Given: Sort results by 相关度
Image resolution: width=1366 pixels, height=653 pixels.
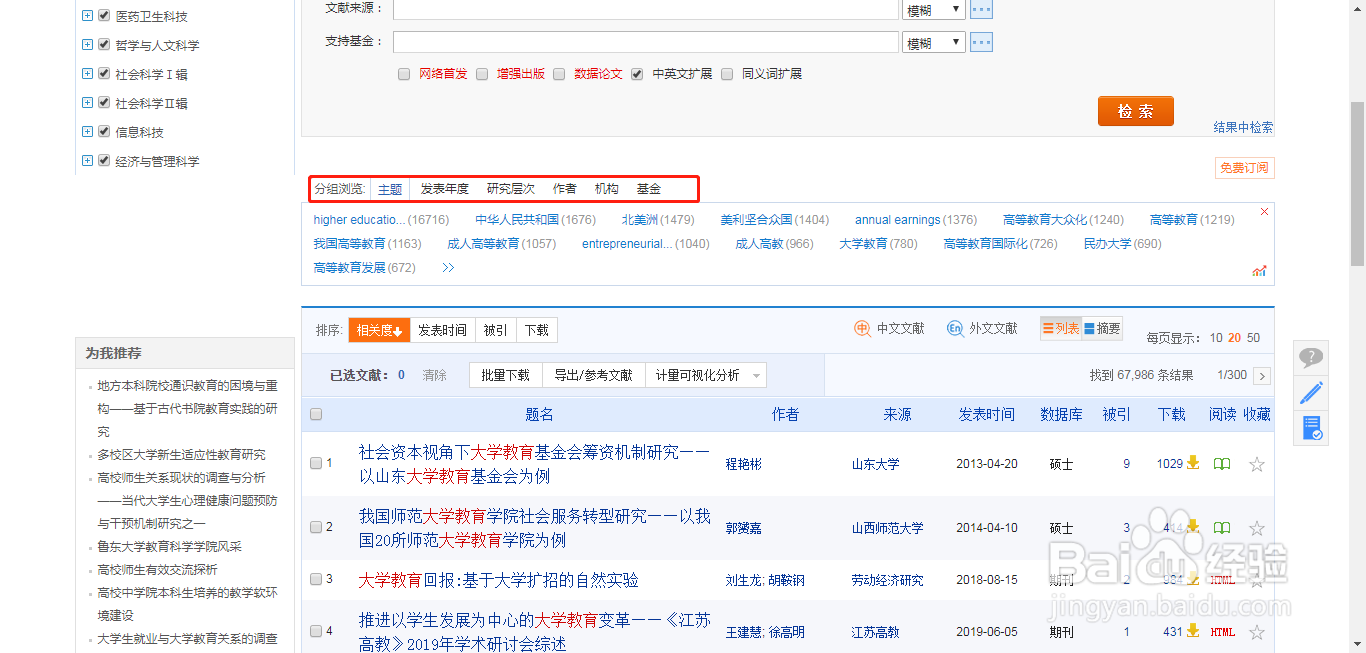Looking at the screenshot, I should pyautogui.click(x=379, y=330).
